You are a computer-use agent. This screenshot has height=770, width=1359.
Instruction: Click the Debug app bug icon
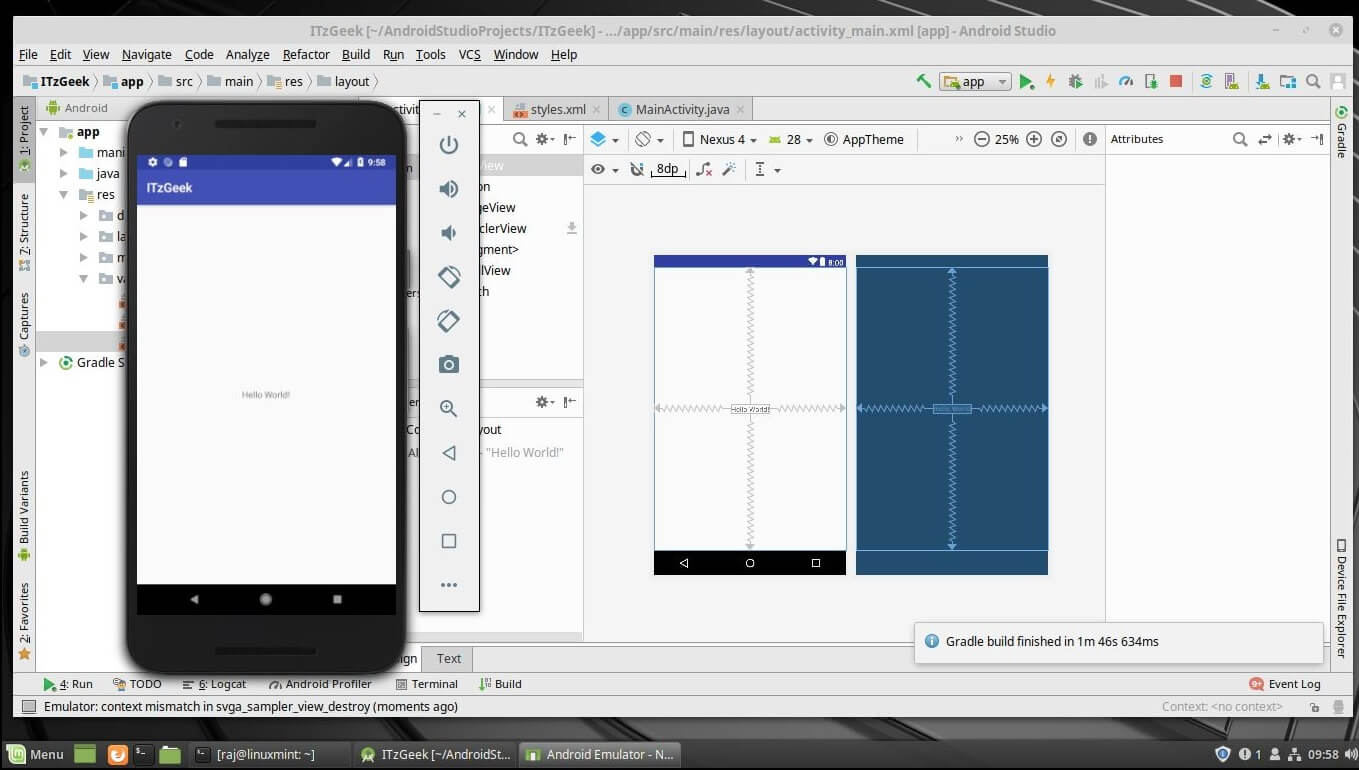pyautogui.click(x=1076, y=82)
